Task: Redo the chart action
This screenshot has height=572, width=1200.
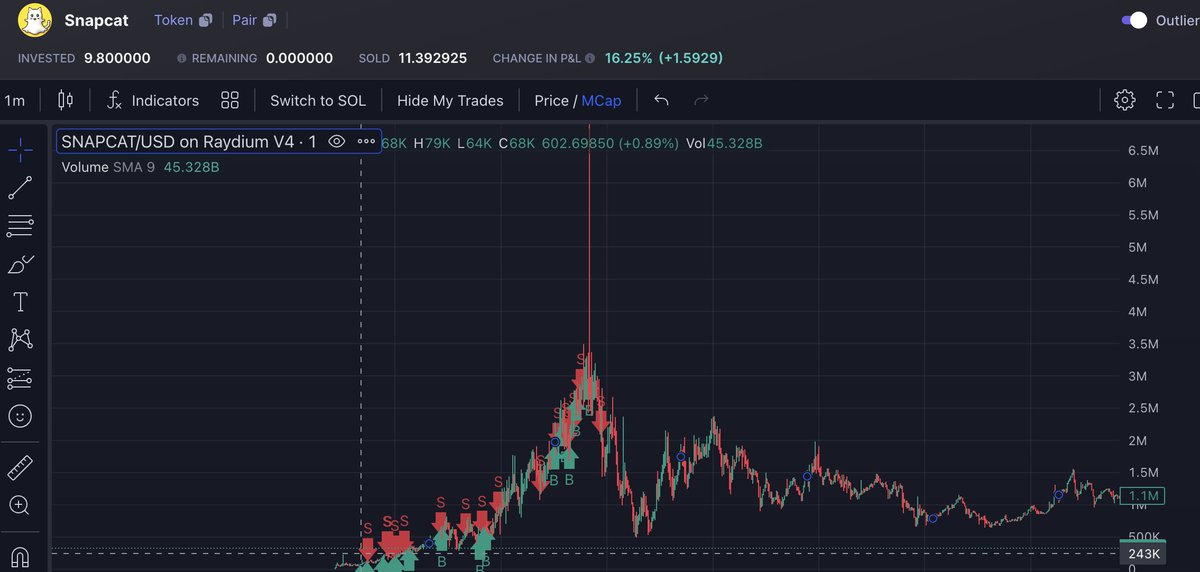Action: pos(701,100)
